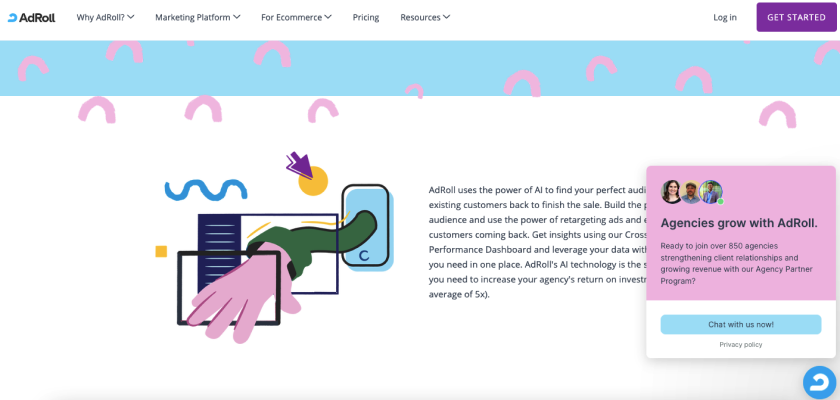Click the Log in link
Viewport: 840px width, 400px height.
click(x=725, y=17)
